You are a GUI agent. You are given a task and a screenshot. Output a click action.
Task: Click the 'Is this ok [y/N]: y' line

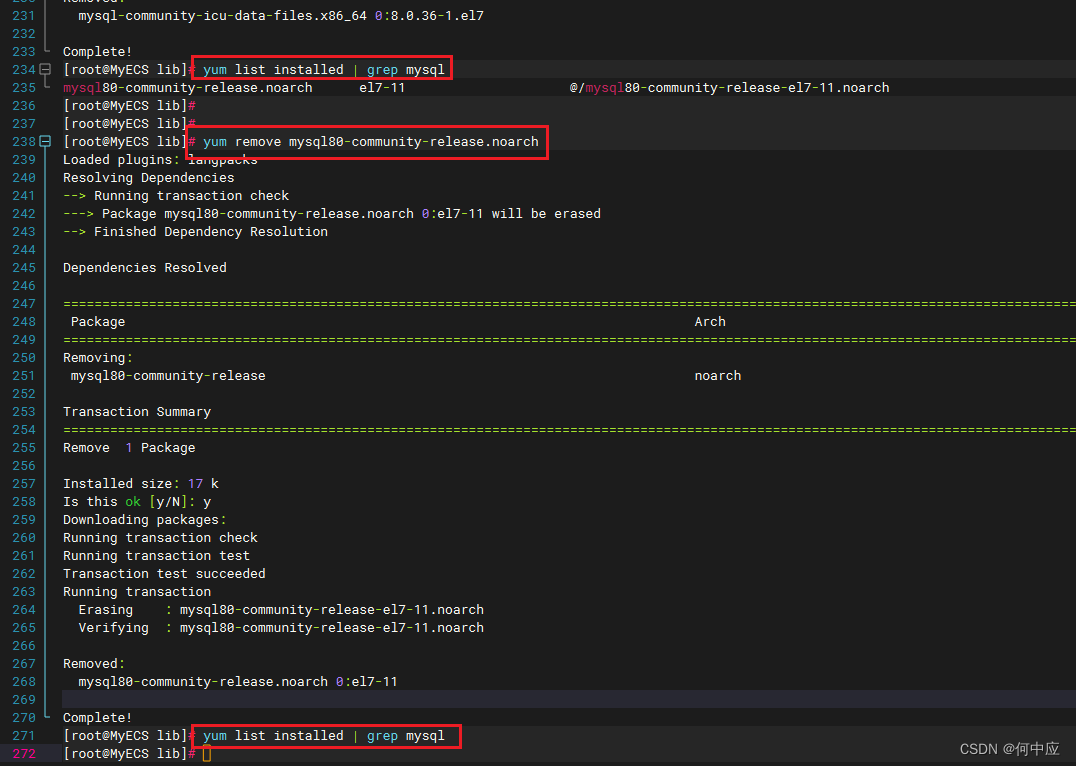(x=137, y=502)
